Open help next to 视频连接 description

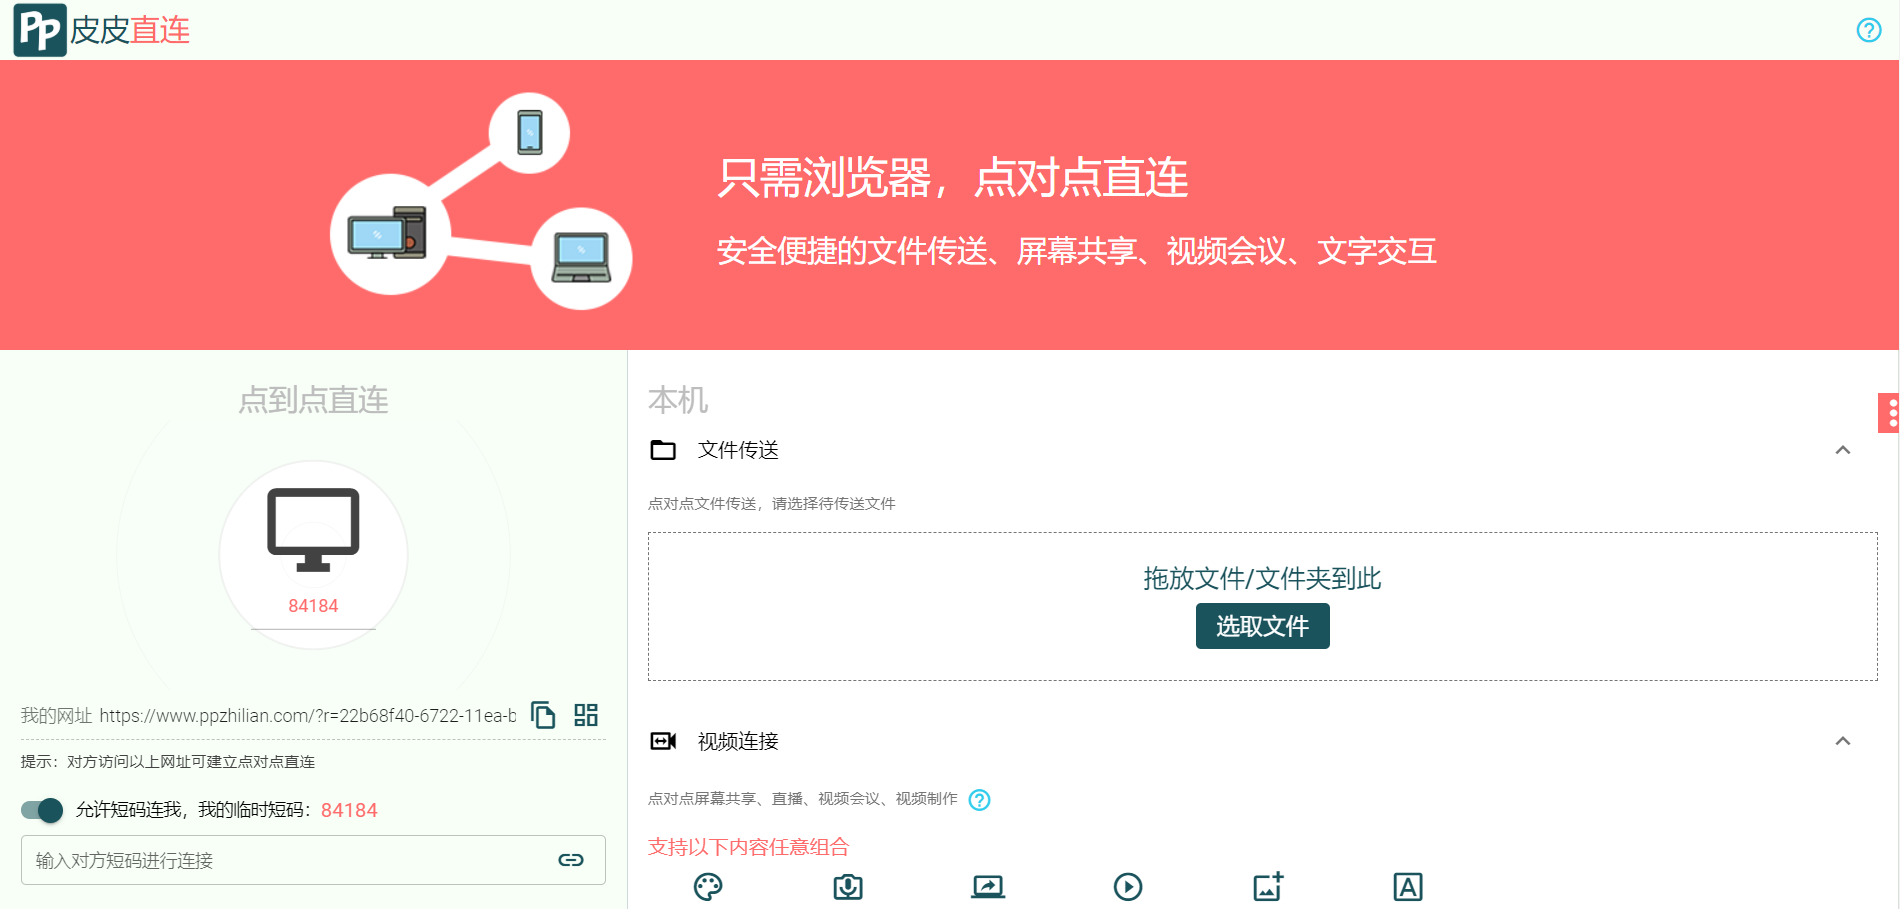(x=980, y=800)
